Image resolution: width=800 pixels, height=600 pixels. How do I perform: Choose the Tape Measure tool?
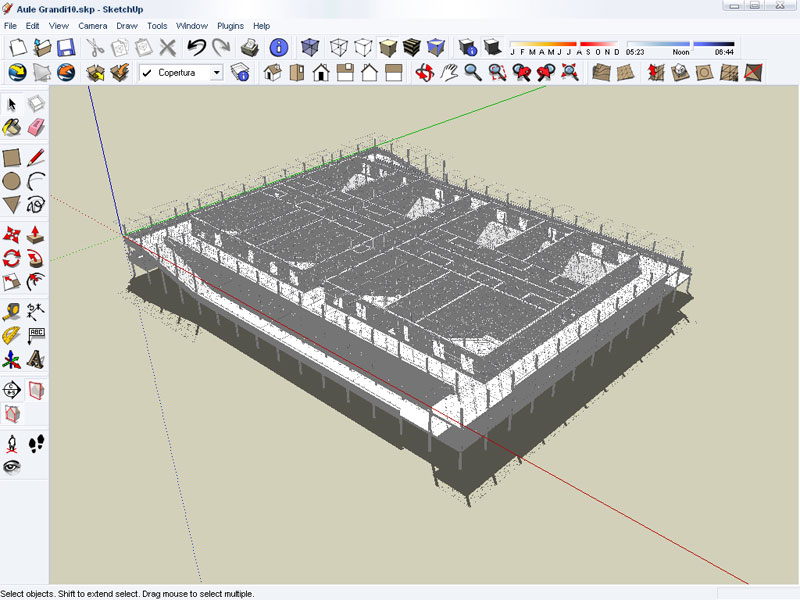click(x=12, y=311)
